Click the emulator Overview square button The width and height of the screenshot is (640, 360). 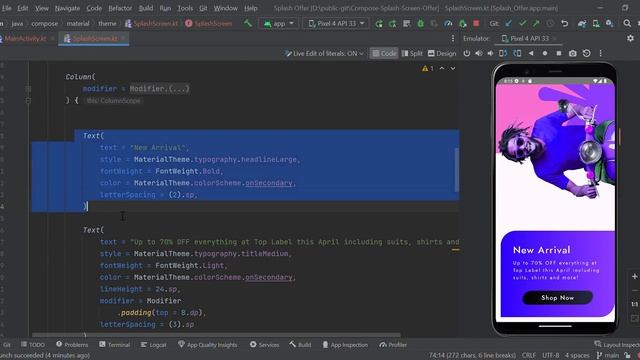click(x=559, y=53)
